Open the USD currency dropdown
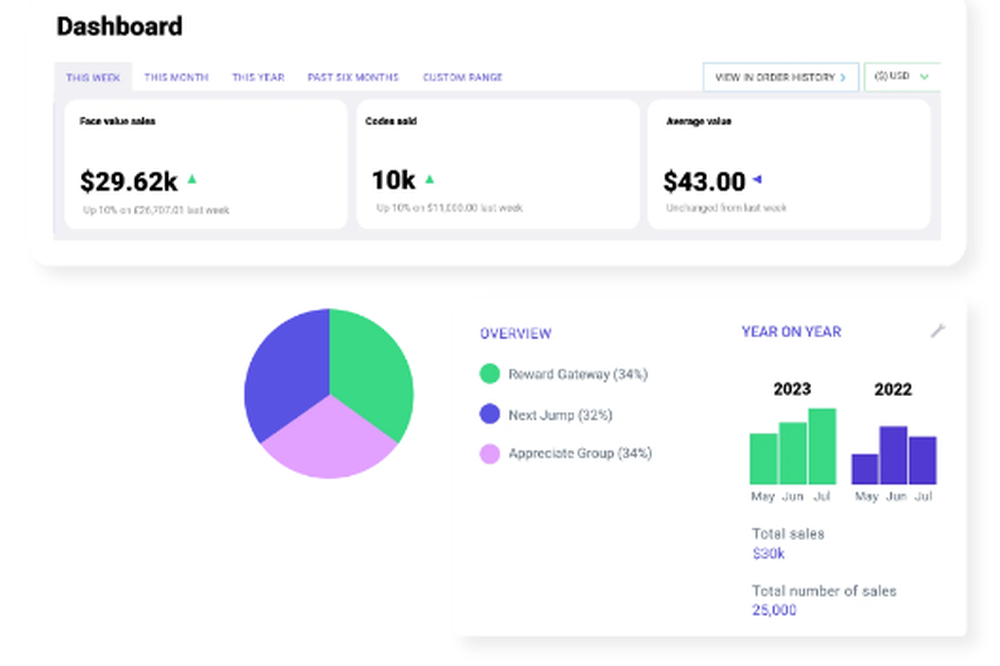The image size is (1000, 666). tap(902, 77)
